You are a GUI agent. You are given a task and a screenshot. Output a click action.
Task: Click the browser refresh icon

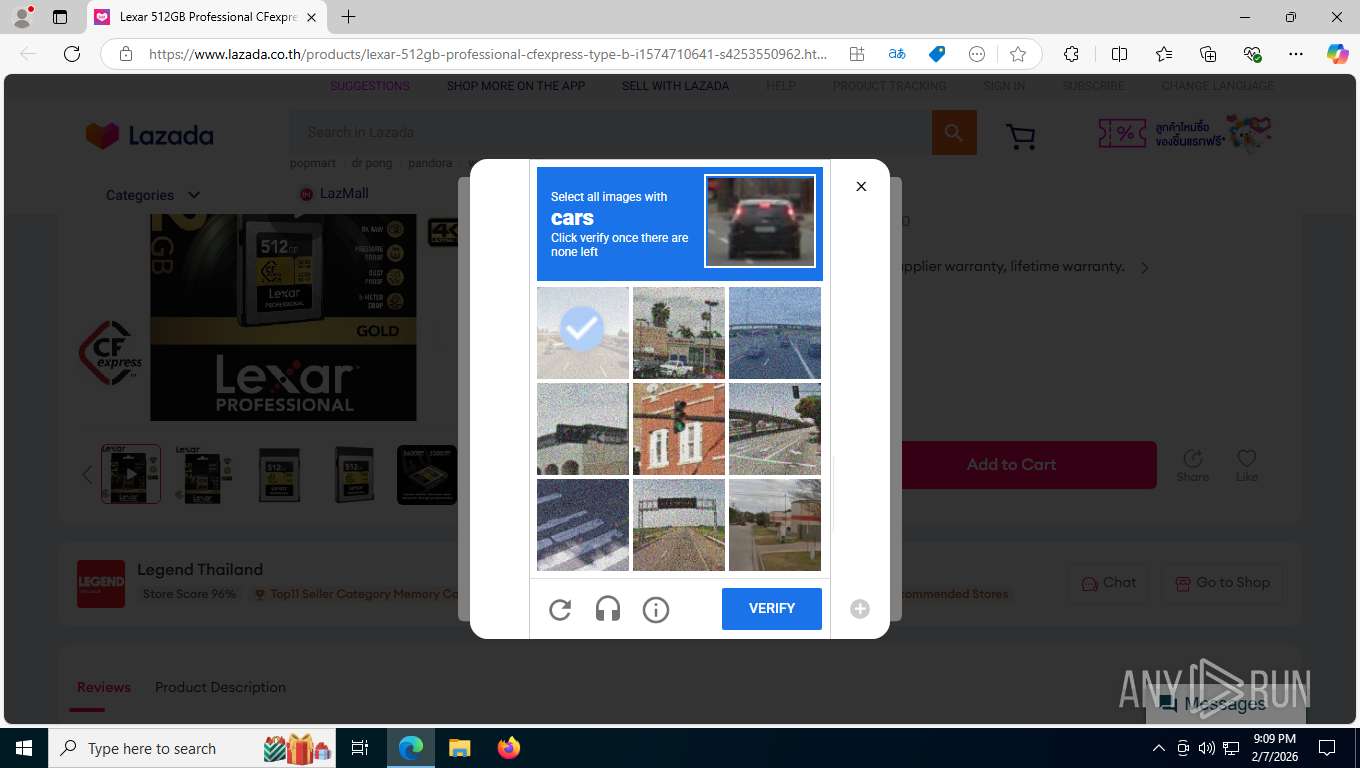coord(72,54)
